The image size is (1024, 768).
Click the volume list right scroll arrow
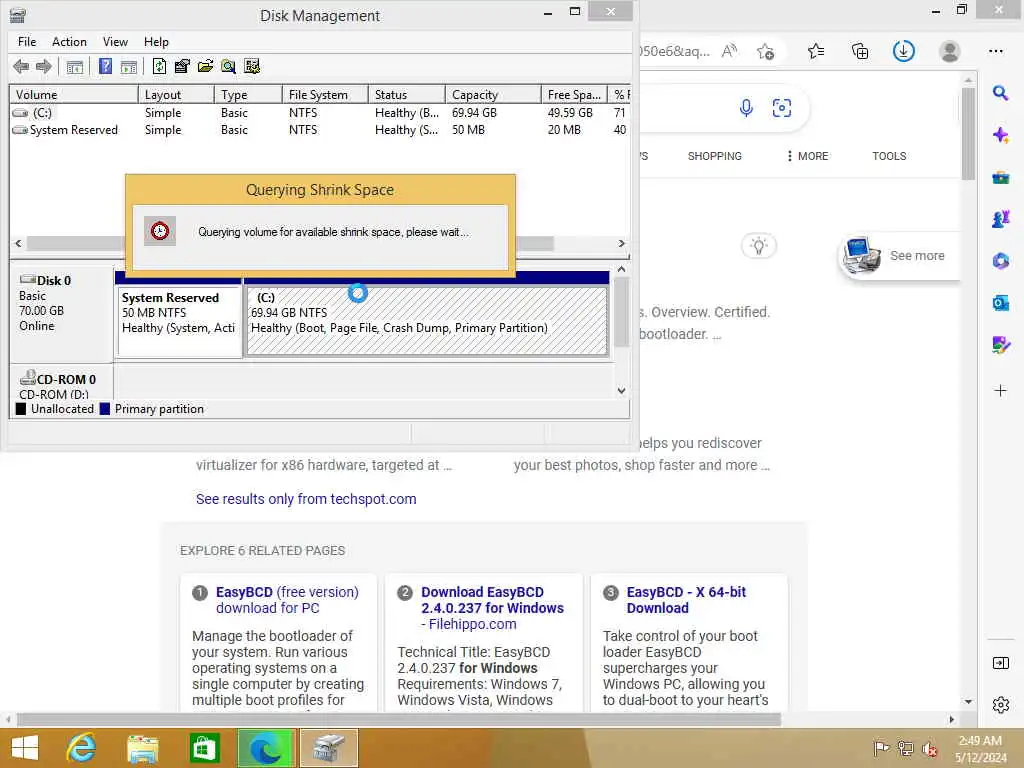coord(622,243)
